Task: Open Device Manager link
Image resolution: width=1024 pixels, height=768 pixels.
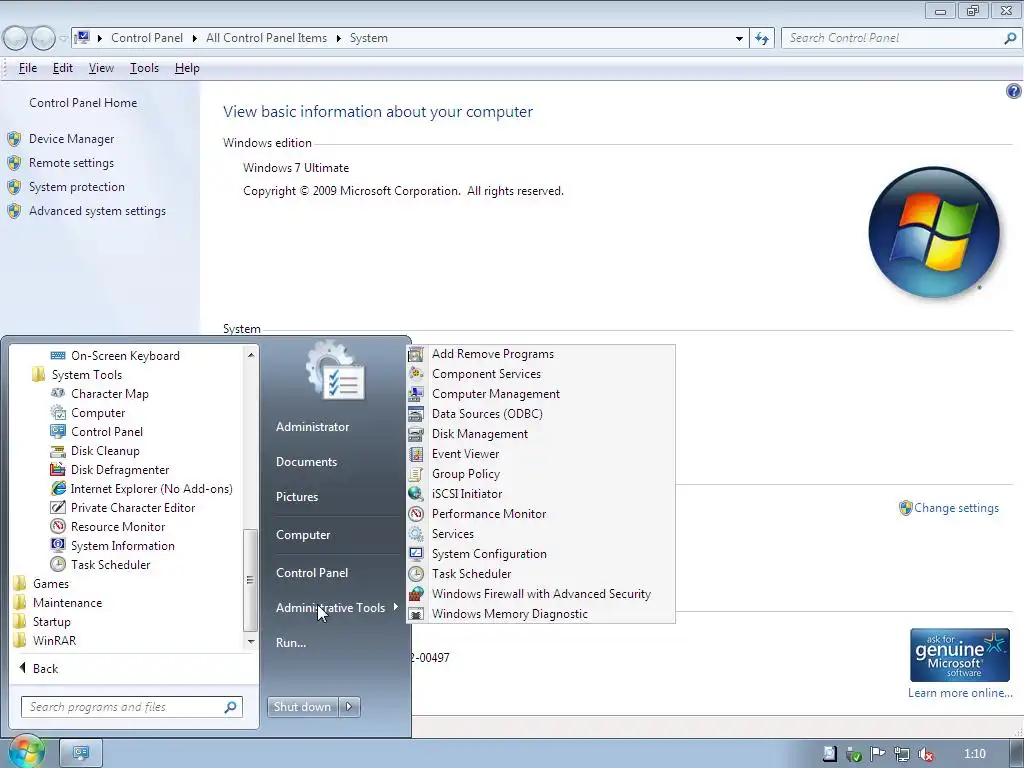Action: pyautogui.click(x=71, y=139)
